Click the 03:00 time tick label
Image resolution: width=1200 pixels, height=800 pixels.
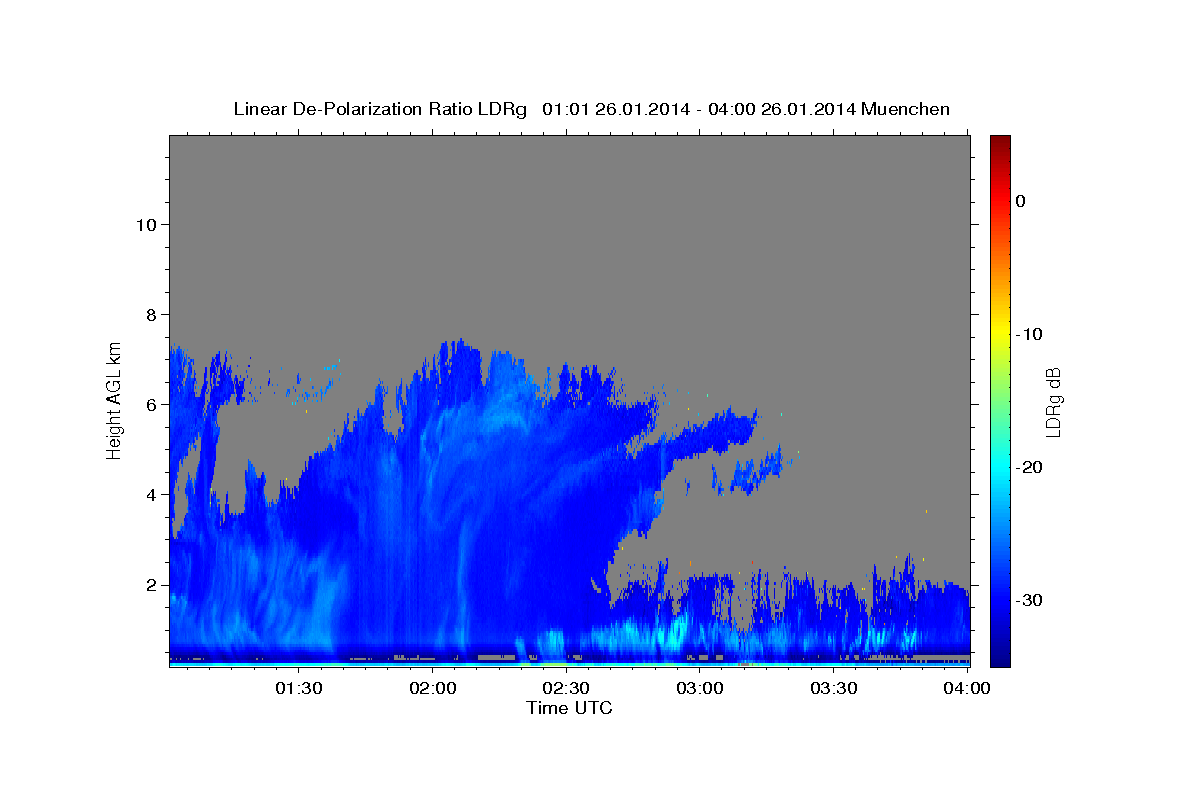coord(700,688)
